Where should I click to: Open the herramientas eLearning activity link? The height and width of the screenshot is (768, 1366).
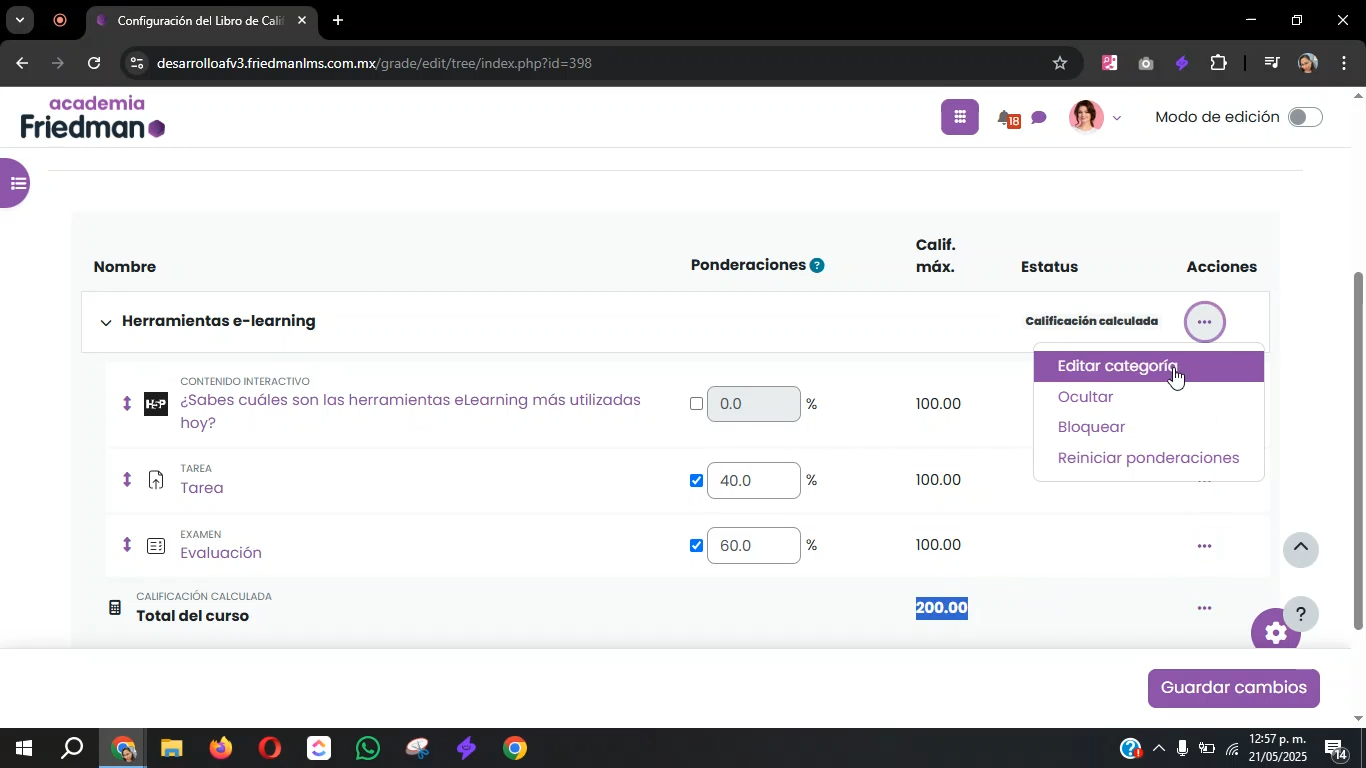410,411
